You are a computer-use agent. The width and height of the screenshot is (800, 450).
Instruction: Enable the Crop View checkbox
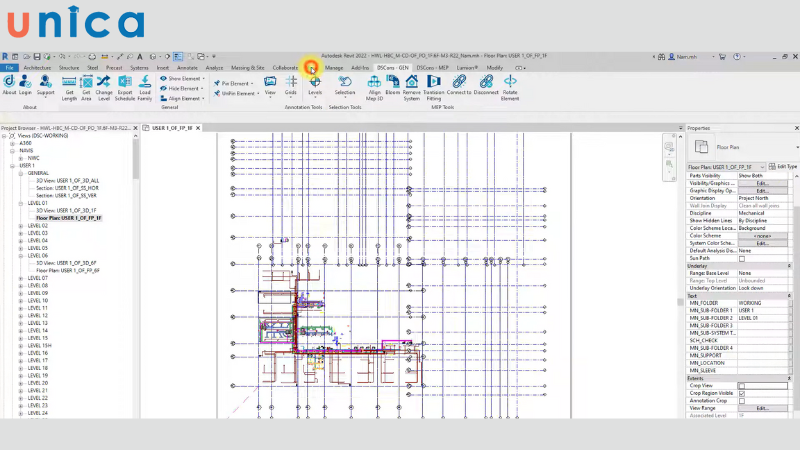(741, 385)
